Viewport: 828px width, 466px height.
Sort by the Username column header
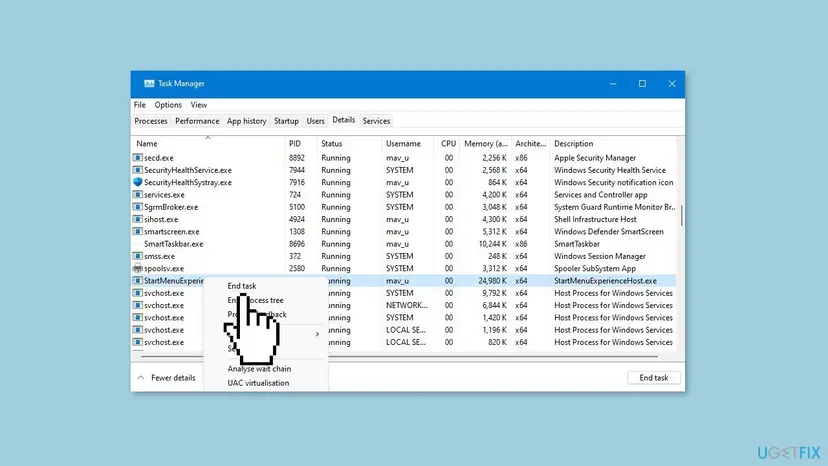tap(403, 144)
